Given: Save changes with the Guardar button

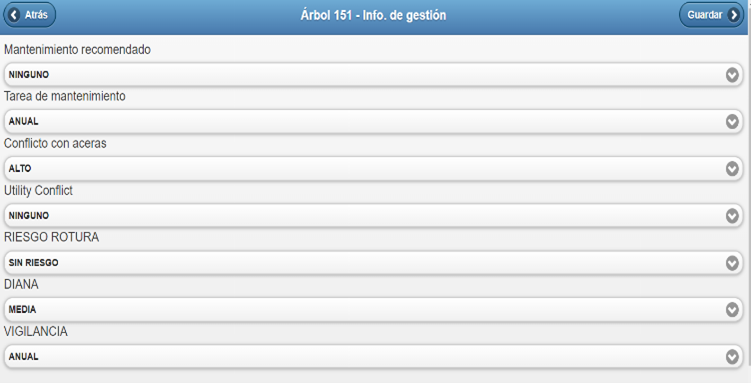Looking at the screenshot, I should pyautogui.click(x=711, y=15).
